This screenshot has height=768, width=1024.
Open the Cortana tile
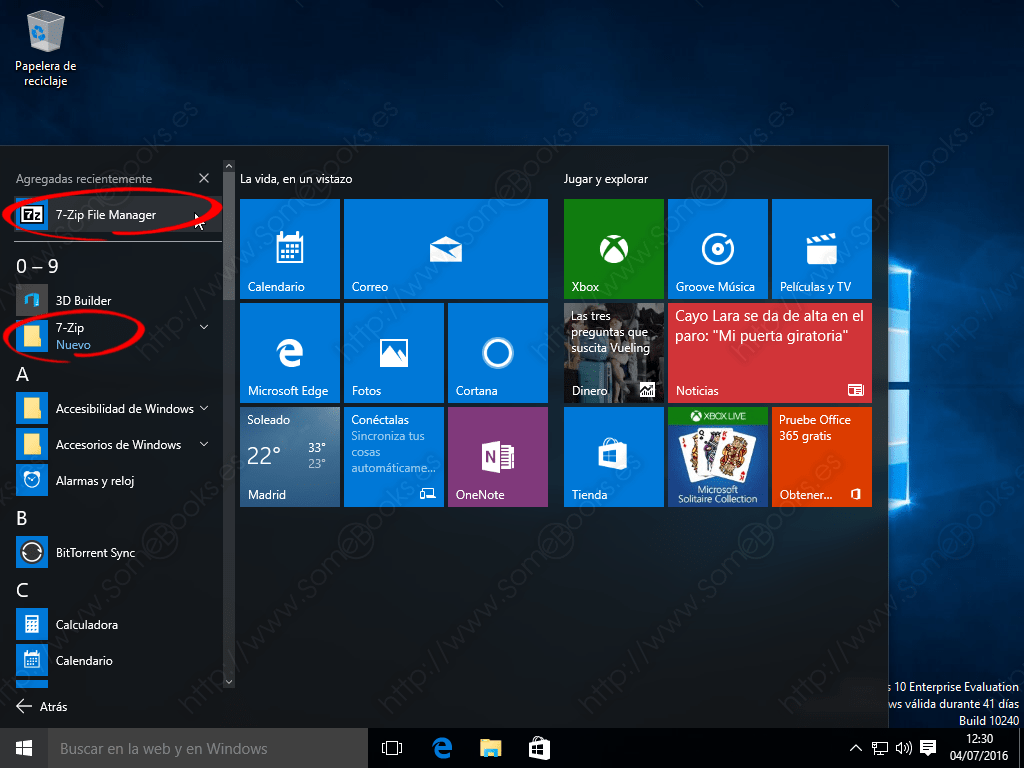pos(497,352)
